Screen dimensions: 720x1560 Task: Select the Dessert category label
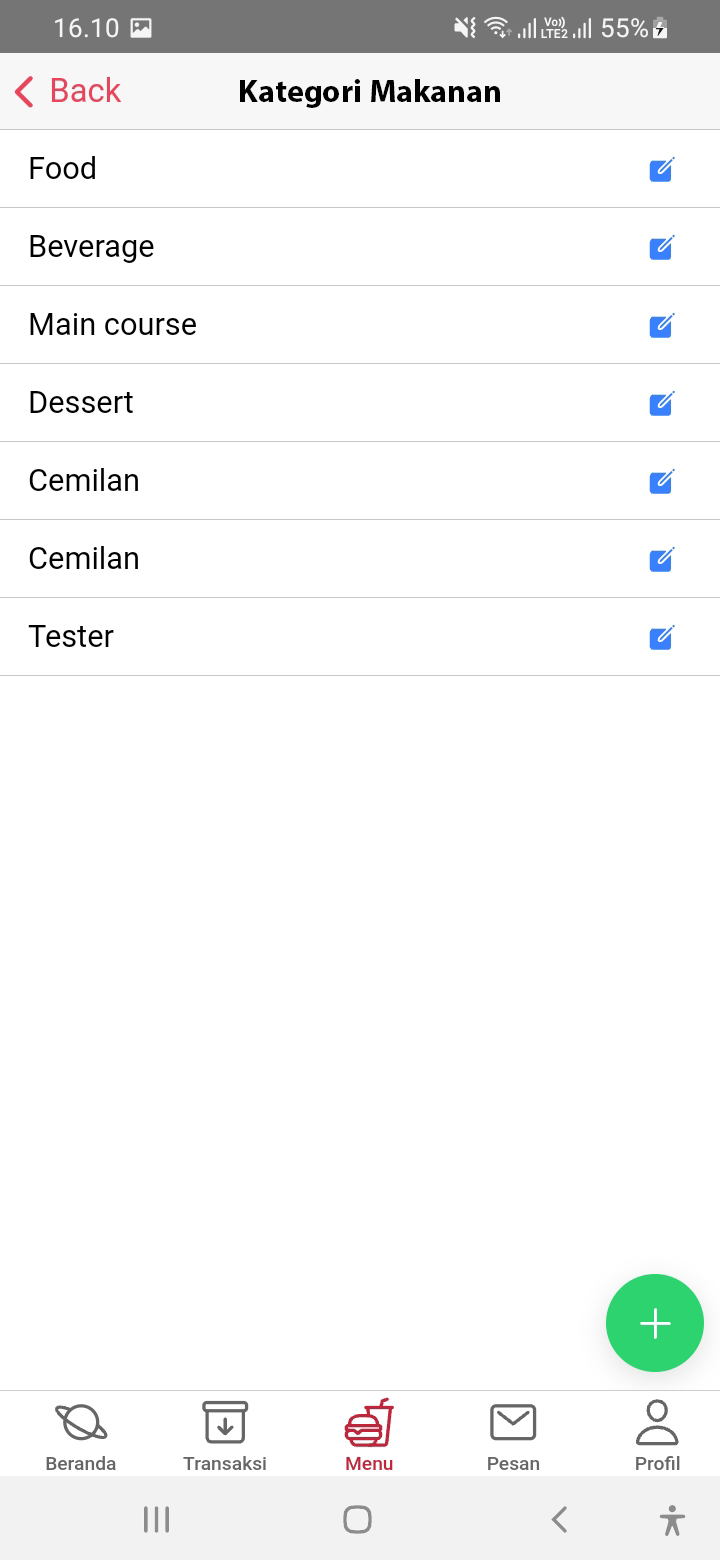[x=81, y=403]
